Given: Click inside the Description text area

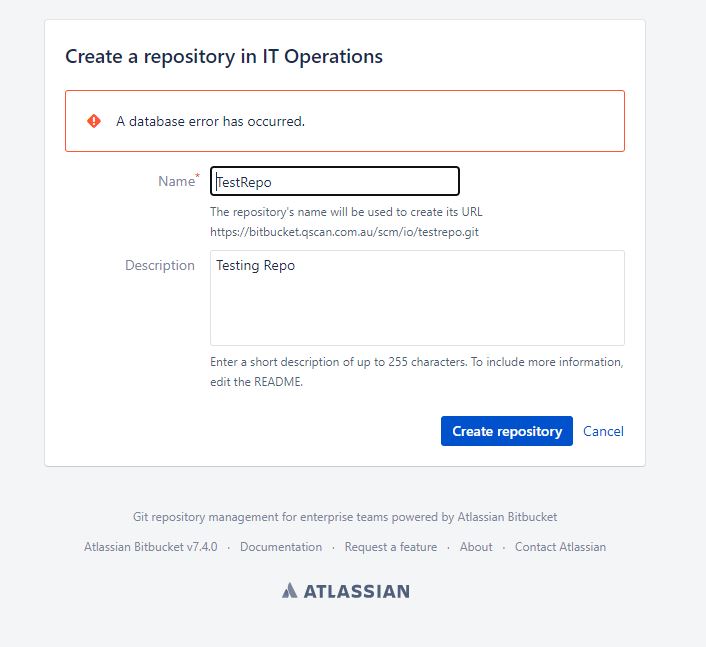Looking at the screenshot, I should coord(417,298).
